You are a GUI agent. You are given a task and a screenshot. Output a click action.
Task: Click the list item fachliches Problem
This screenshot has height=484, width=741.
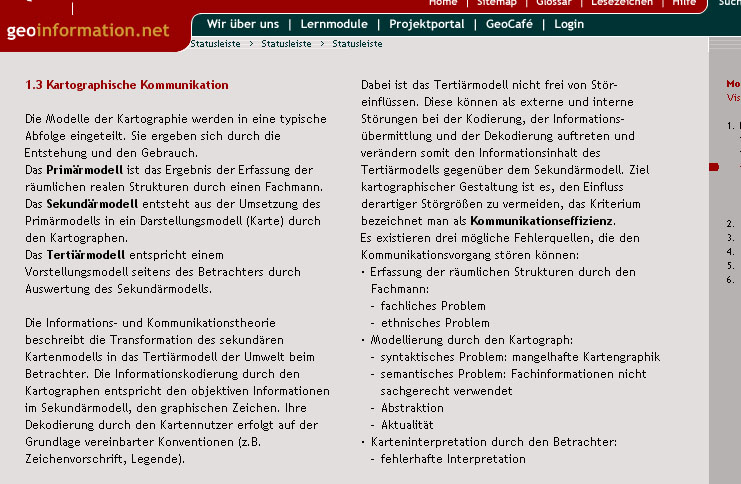pyautogui.click(x=433, y=306)
